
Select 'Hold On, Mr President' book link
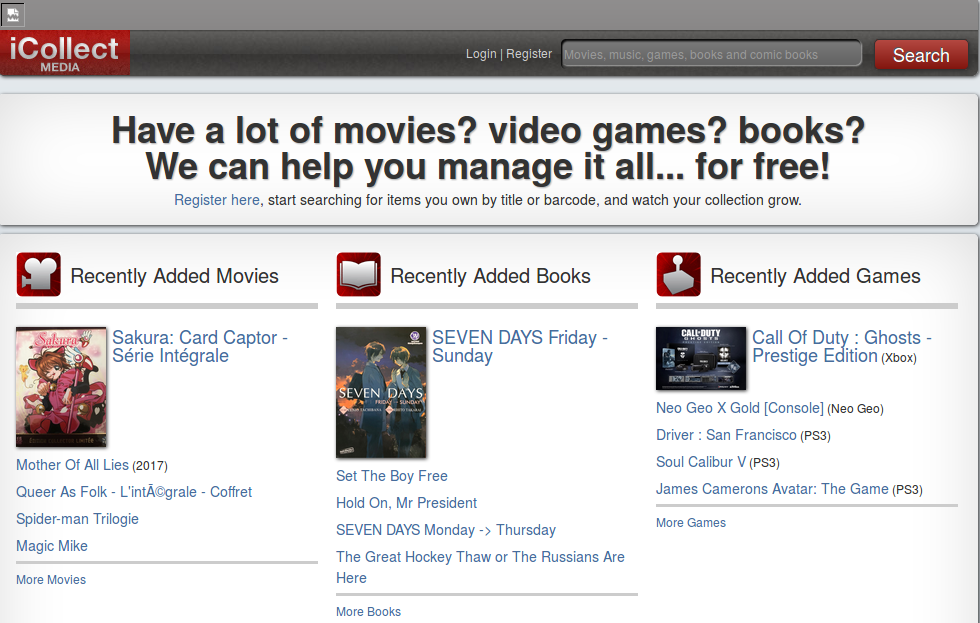pos(406,502)
